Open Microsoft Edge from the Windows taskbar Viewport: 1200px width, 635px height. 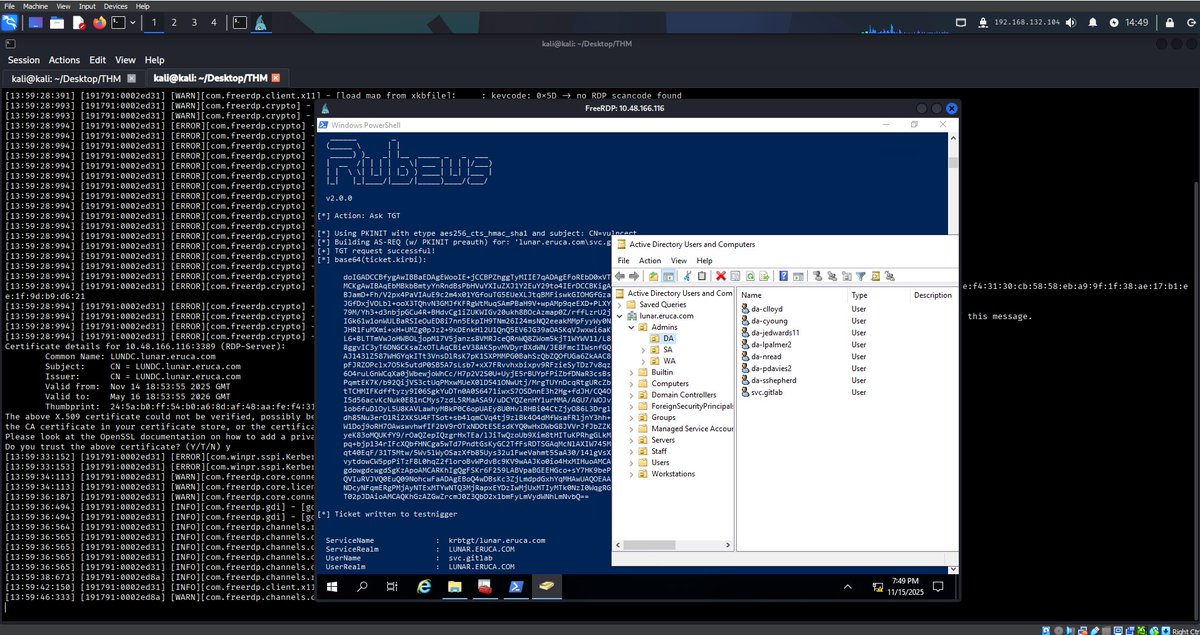(x=424, y=587)
